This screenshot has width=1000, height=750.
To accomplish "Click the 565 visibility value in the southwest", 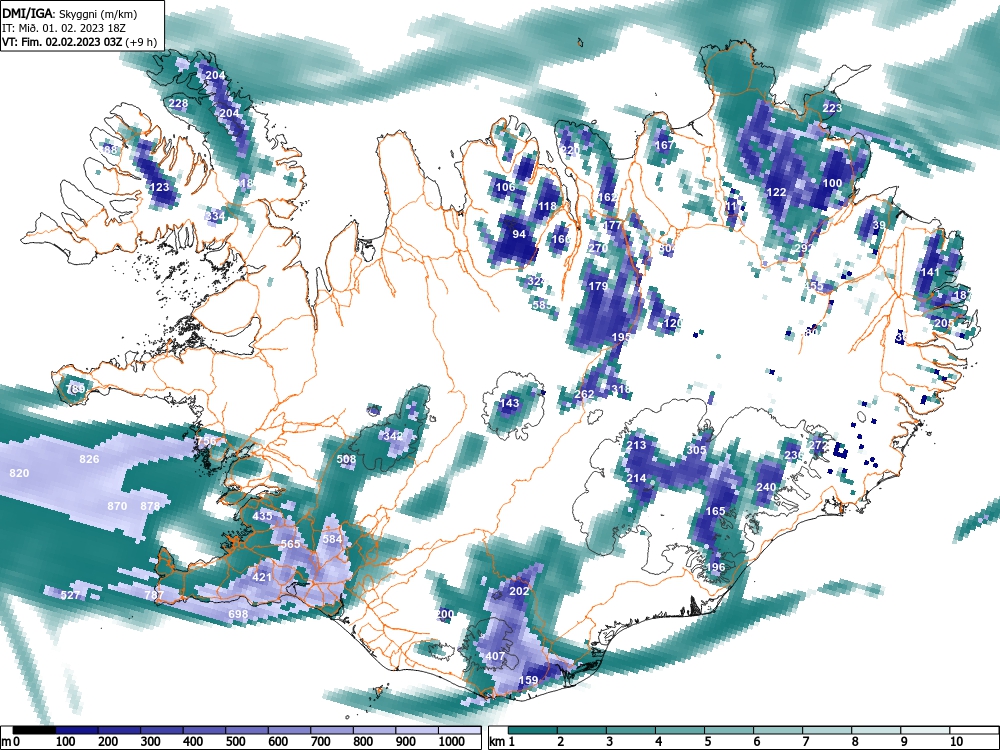I will 290,544.
